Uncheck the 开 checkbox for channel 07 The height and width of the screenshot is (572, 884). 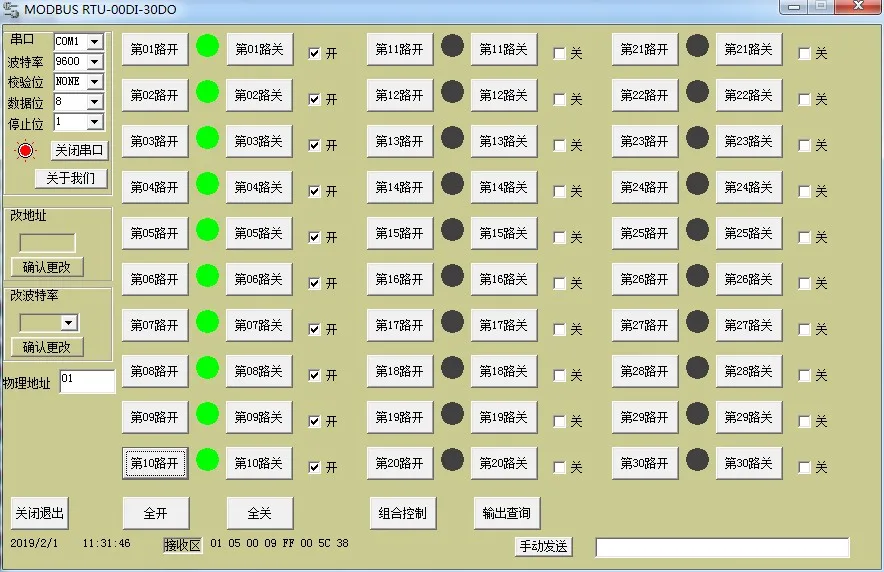[315, 329]
